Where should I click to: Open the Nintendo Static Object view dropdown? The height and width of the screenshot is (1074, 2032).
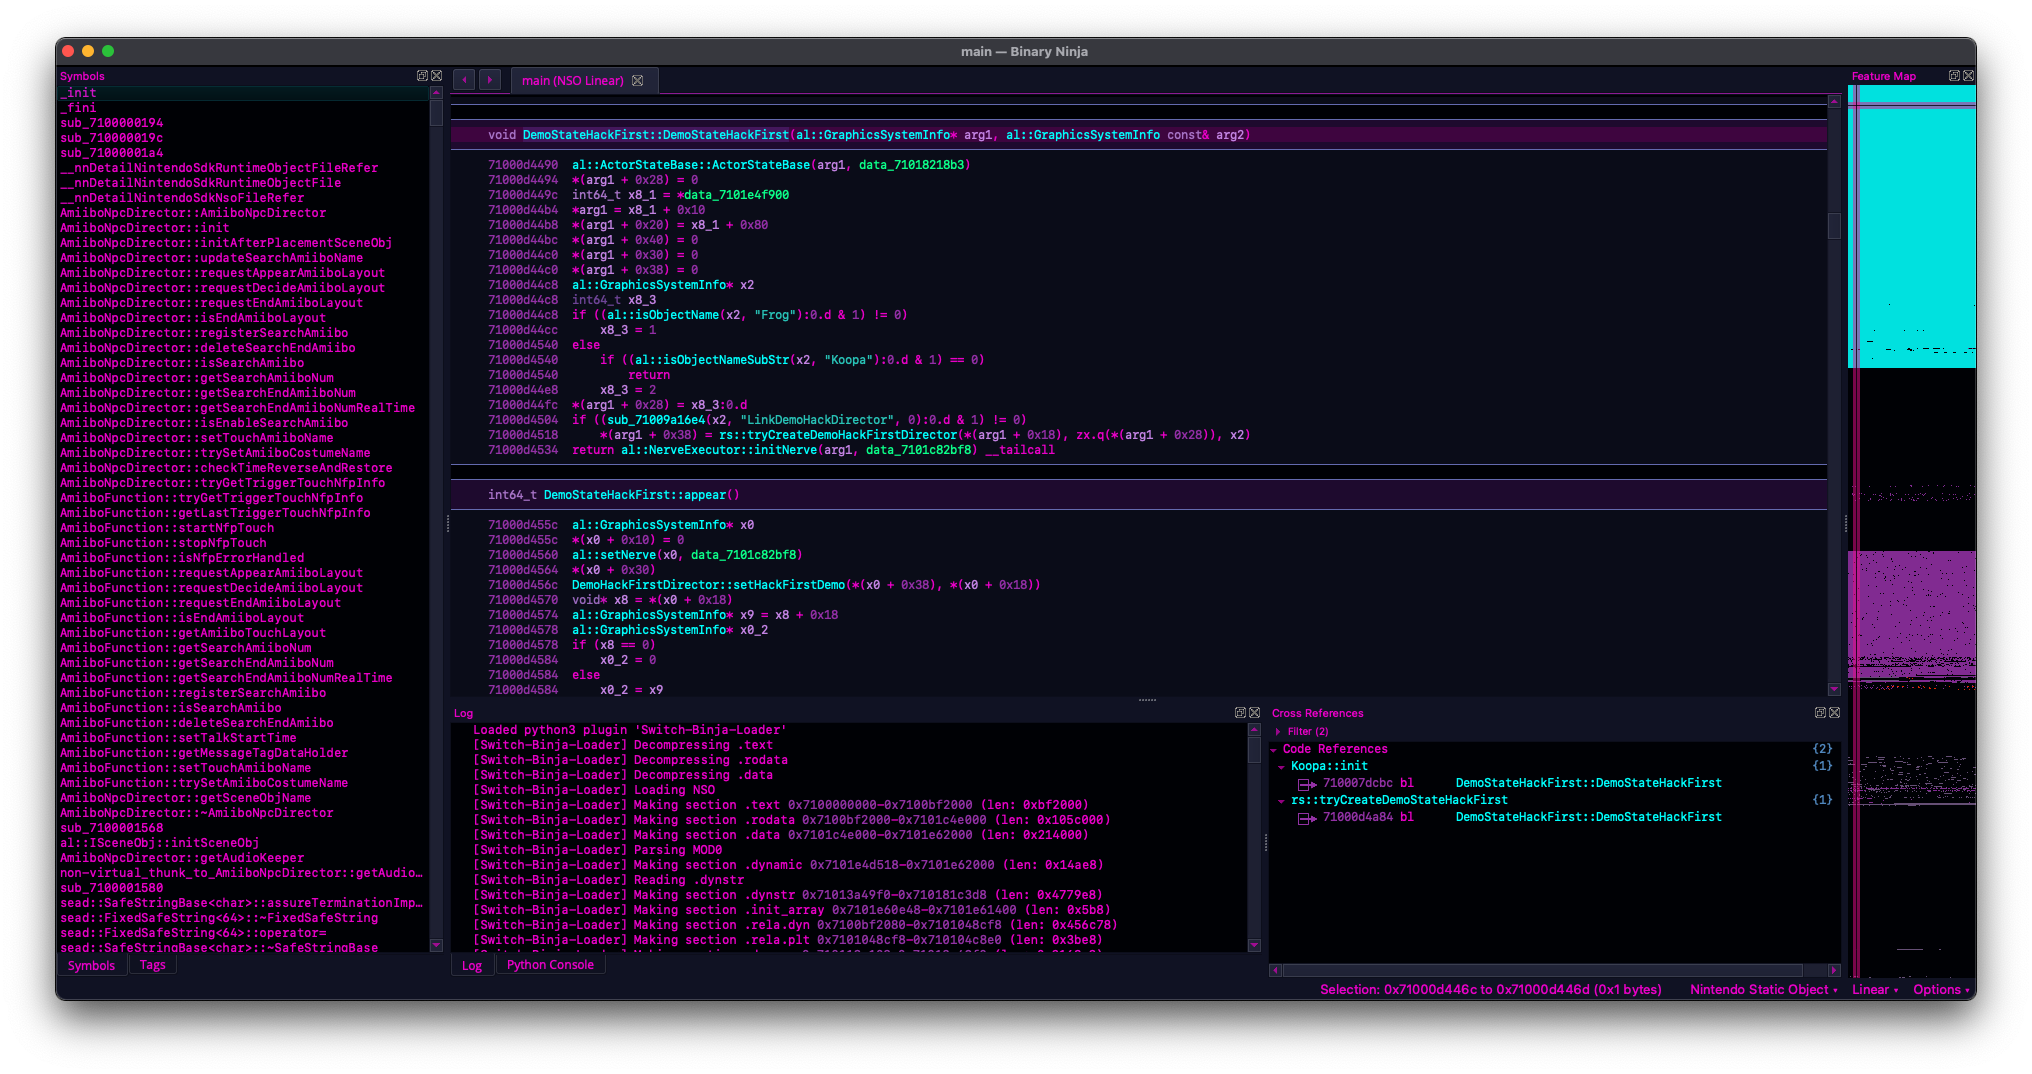tap(1764, 989)
